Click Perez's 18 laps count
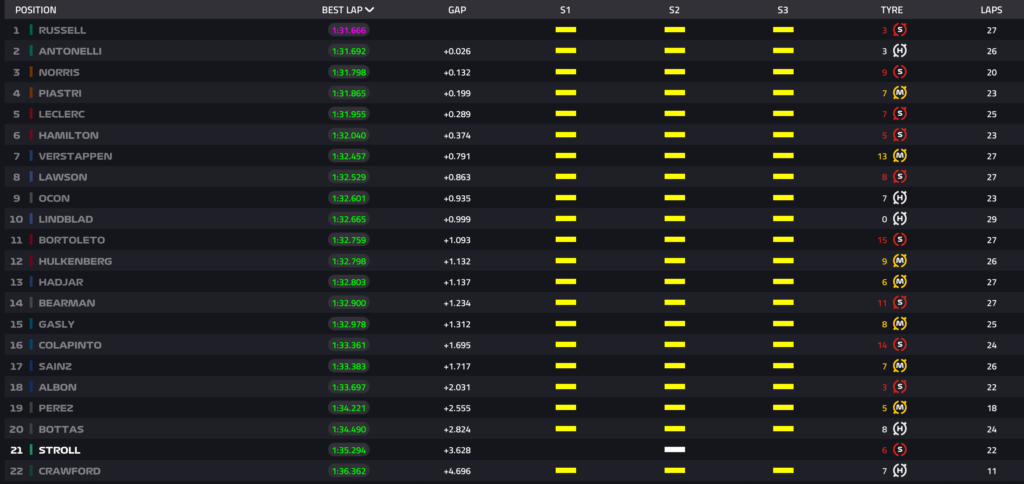Image resolution: width=1024 pixels, height=484 pixels. click(x=991, y=408)
